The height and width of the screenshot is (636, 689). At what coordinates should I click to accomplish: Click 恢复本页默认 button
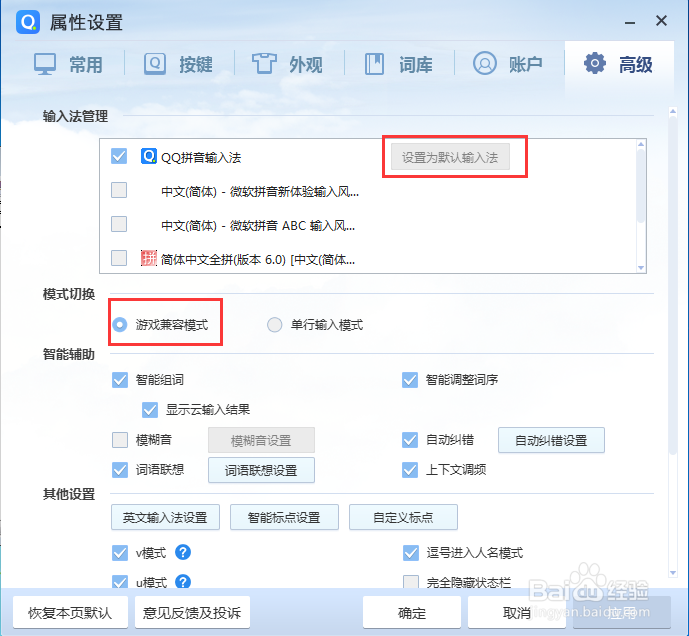pyautogui.click(x=70, y=612)
